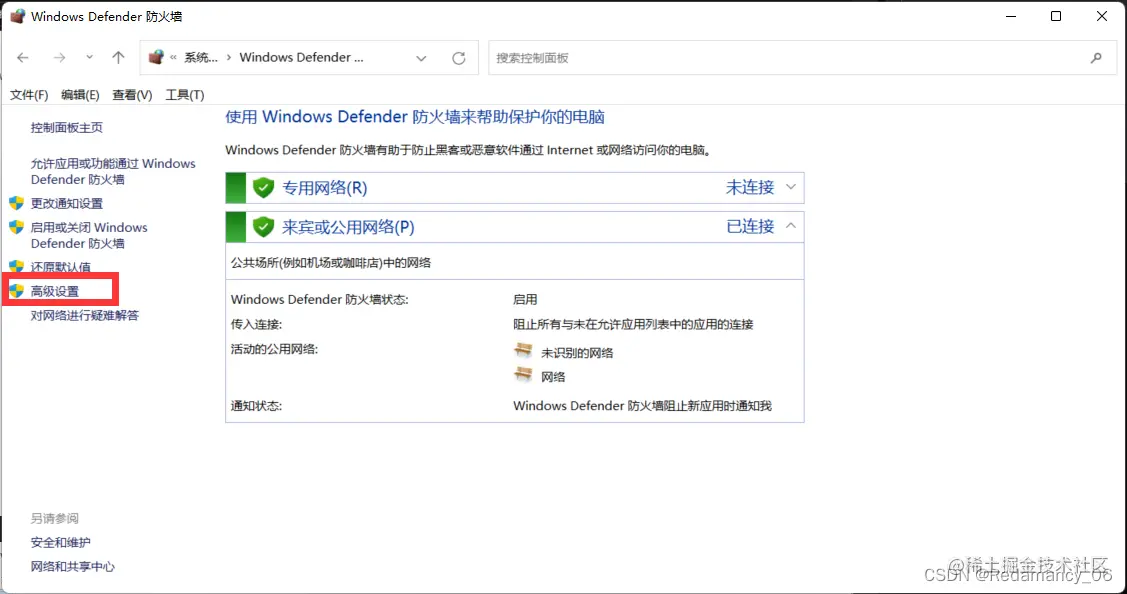Click 系统... in the breadcrumb path
Image resolution: width=1127 pixels, height=594 pixels.
coord(201,58)
